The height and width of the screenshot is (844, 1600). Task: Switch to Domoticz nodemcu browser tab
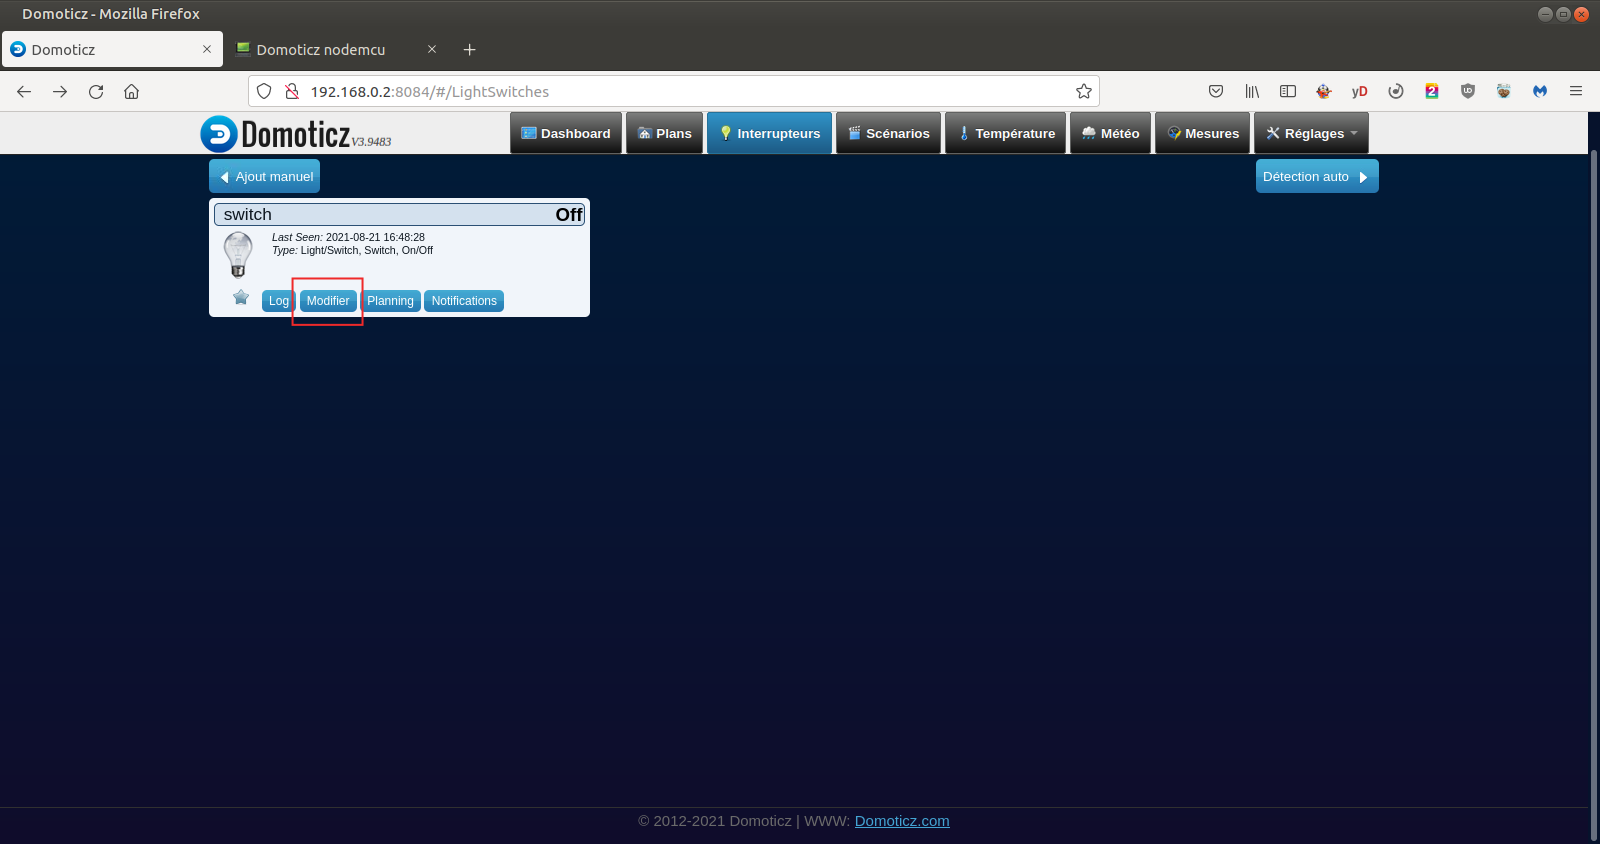tap(321, 50)
